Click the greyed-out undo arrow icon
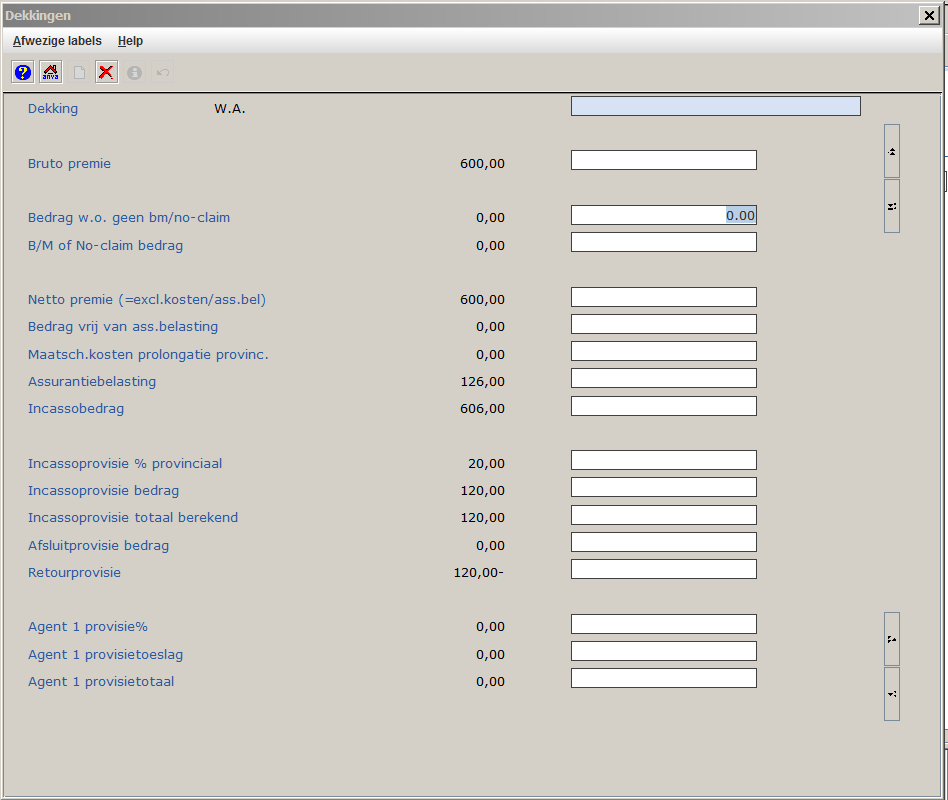 (163, 72)
